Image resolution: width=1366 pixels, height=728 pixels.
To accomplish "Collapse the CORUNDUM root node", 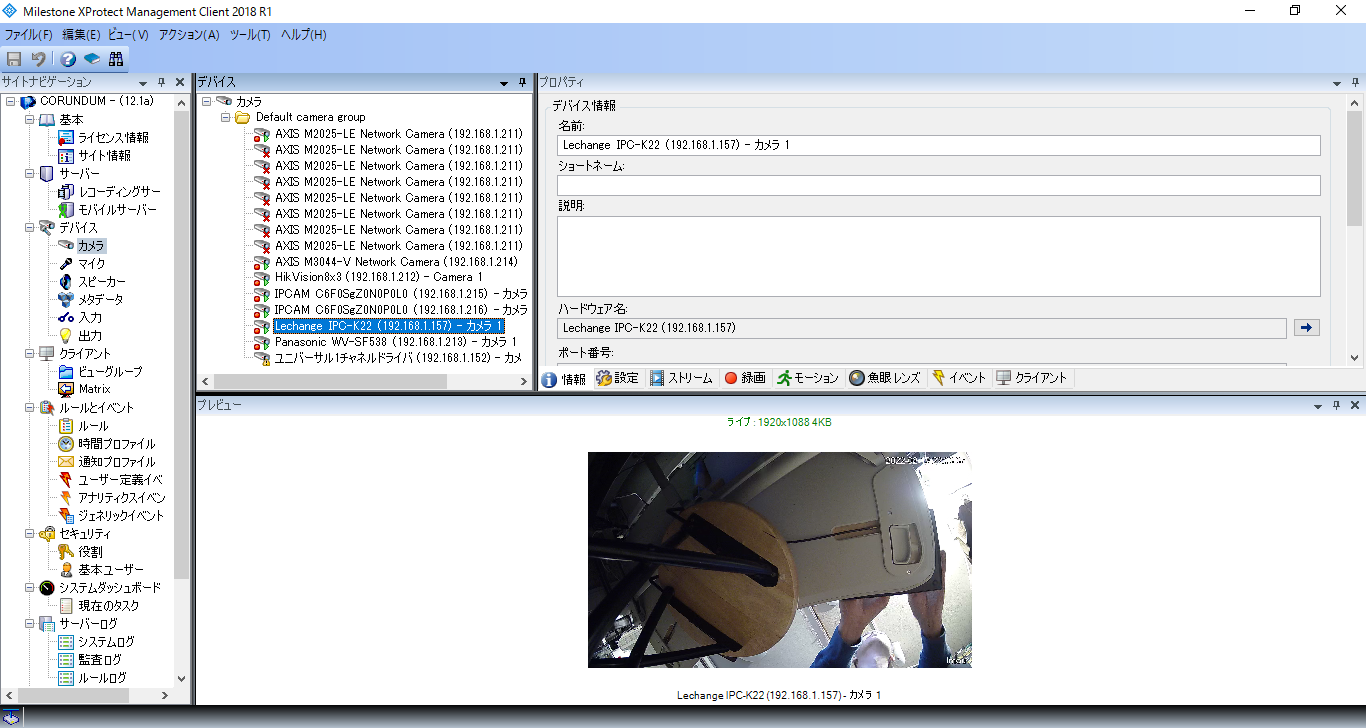I will click(10, 102).
